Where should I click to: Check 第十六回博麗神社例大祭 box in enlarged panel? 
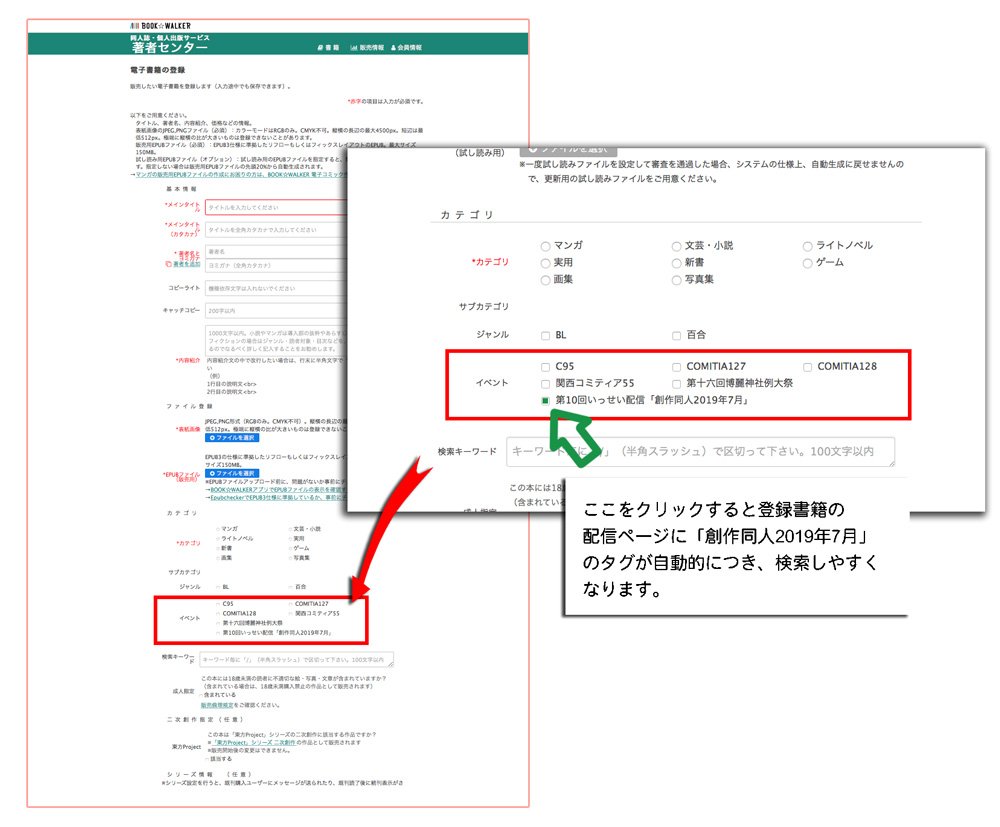(x=677, y=384)
